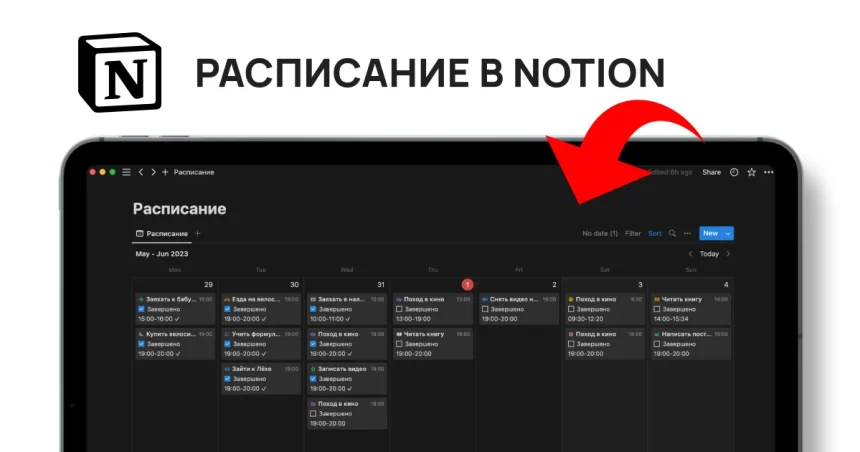Click the icon on the Заехать в нал… card
The width and height of the screenshot is (860, 452).
[313, 300]
